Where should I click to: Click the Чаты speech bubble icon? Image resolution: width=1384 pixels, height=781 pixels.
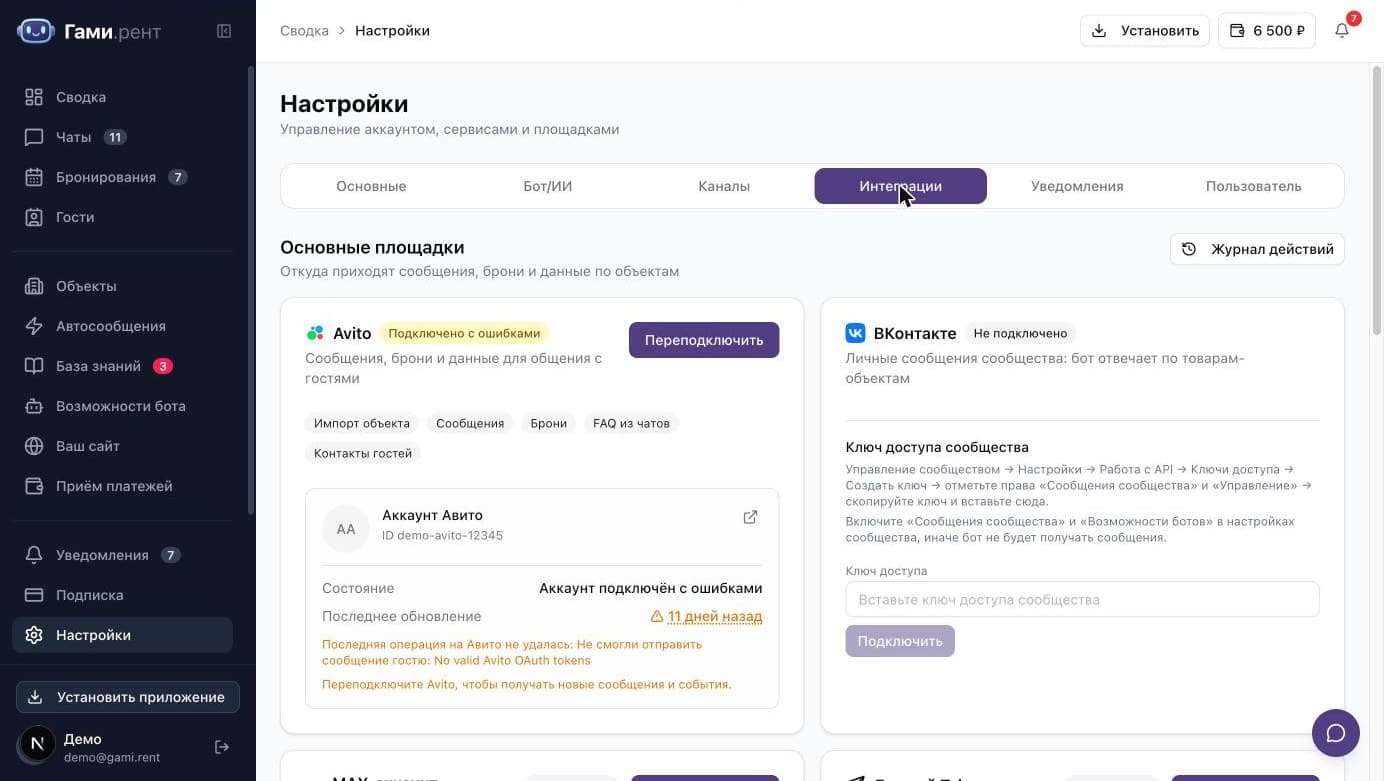[34, 137]
